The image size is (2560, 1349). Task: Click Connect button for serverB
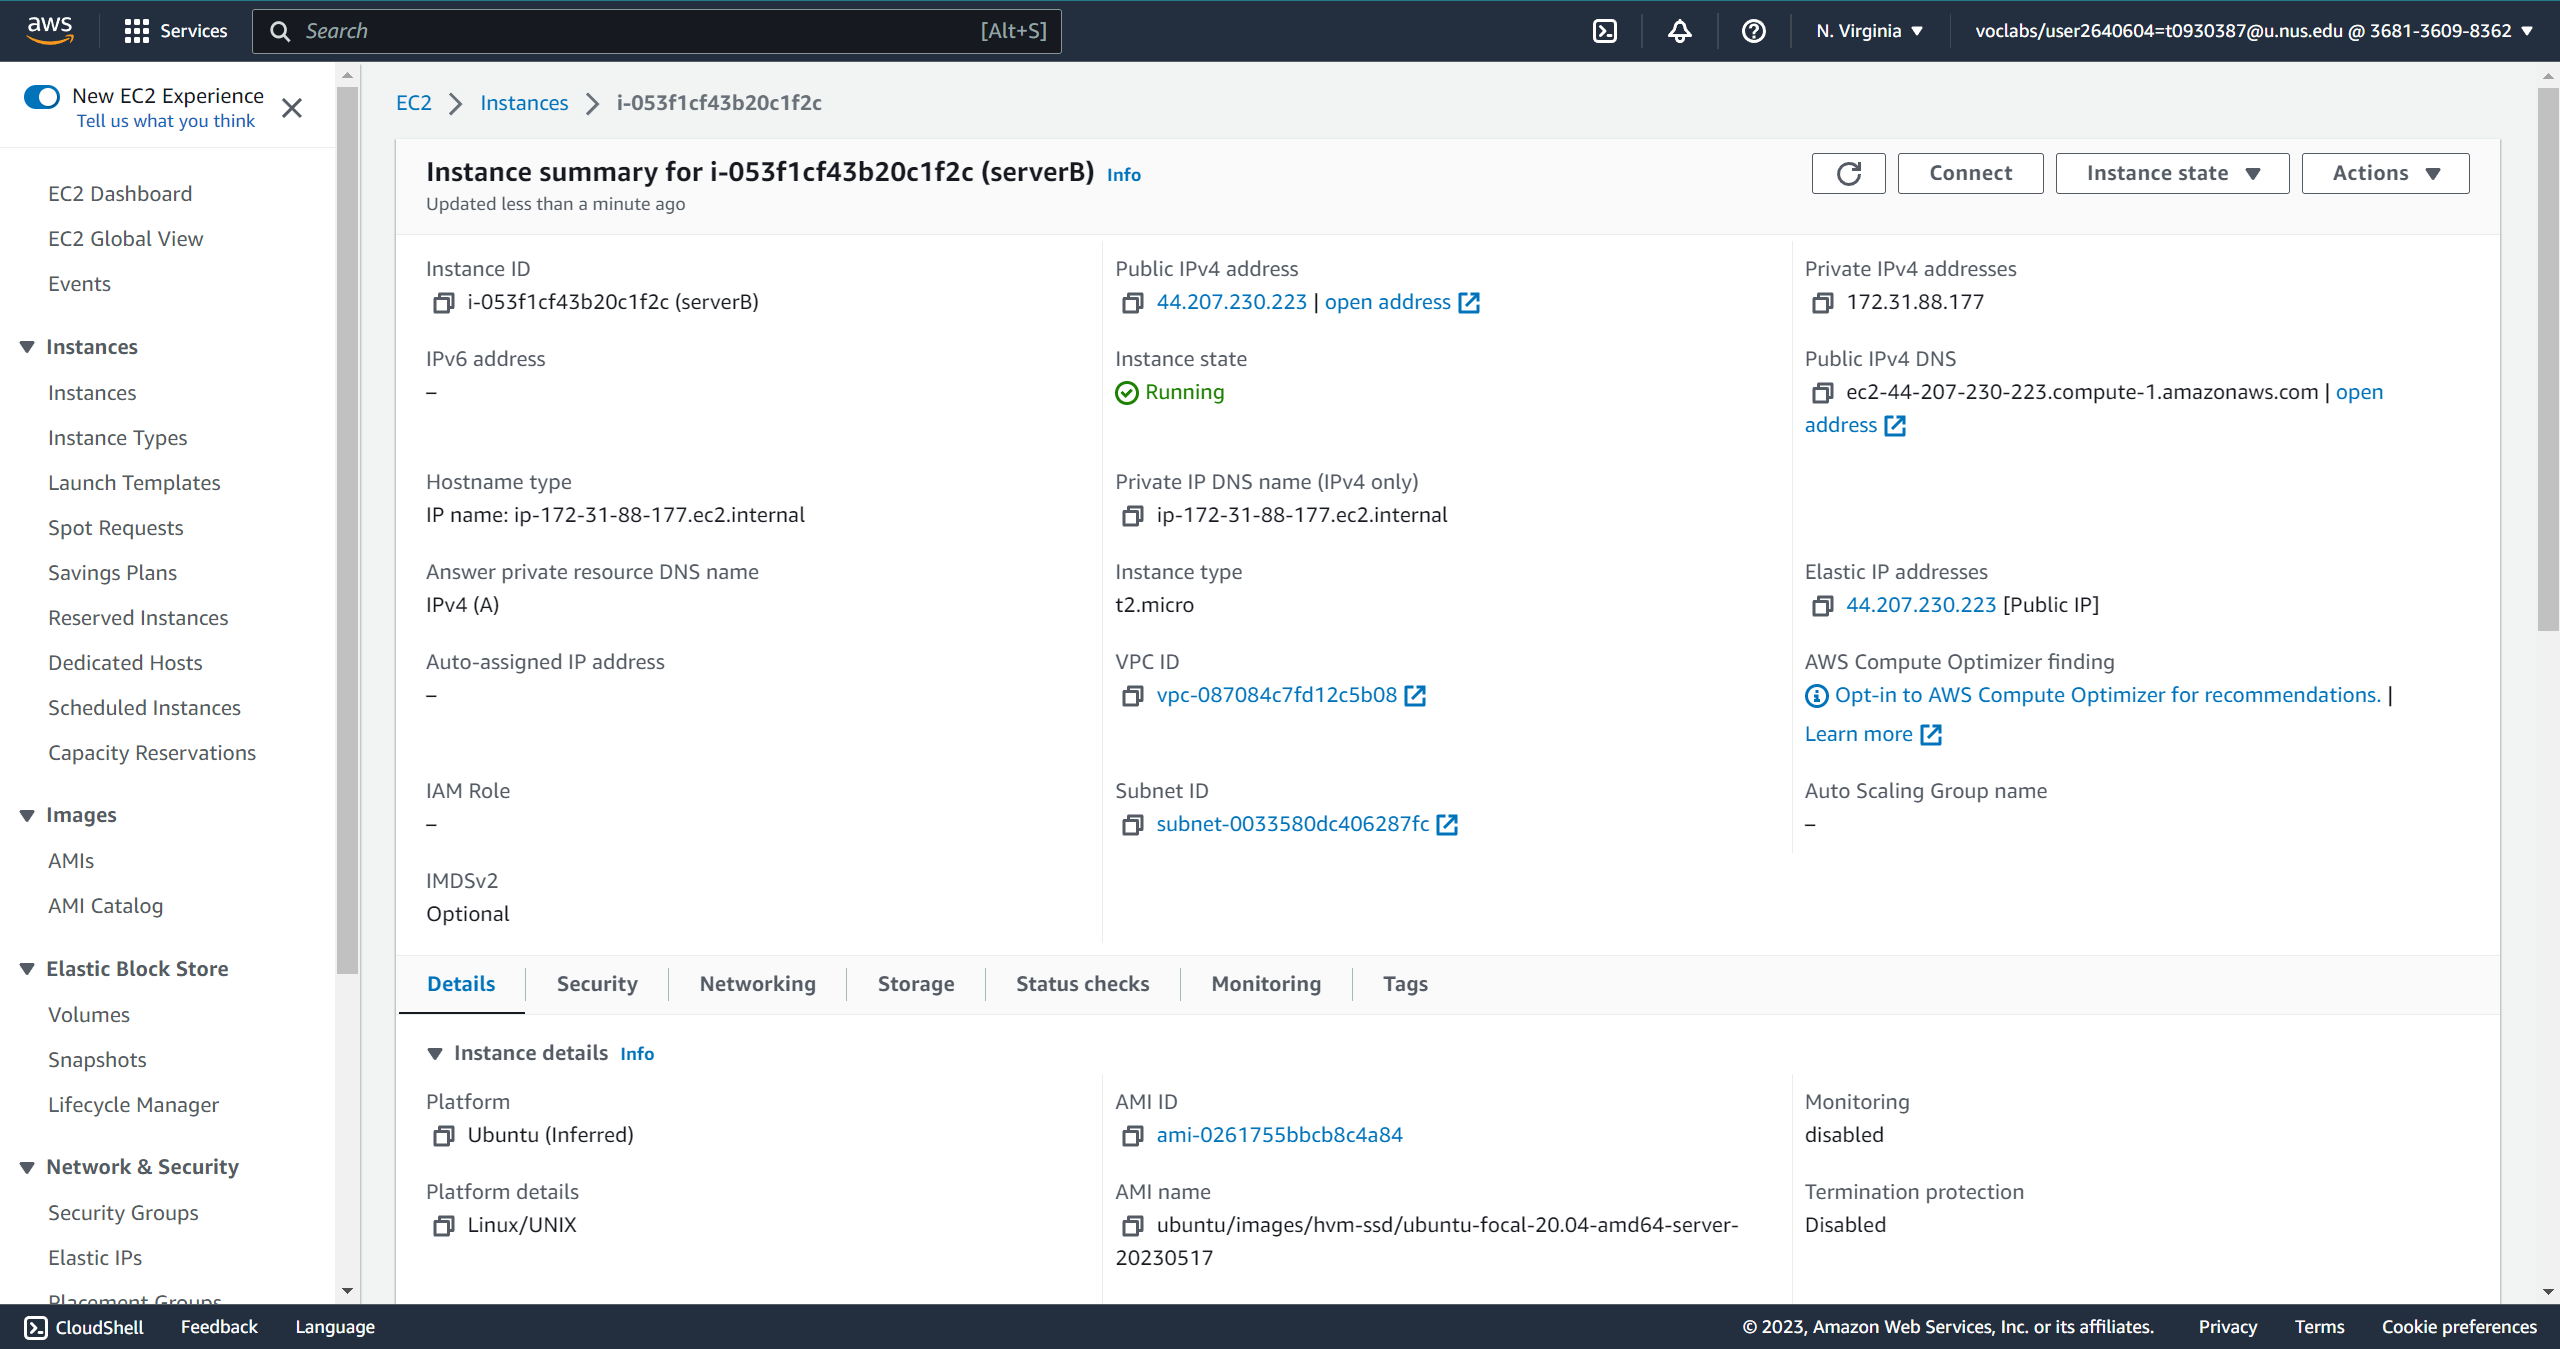pyautogui.click(x=1969, y=173)
